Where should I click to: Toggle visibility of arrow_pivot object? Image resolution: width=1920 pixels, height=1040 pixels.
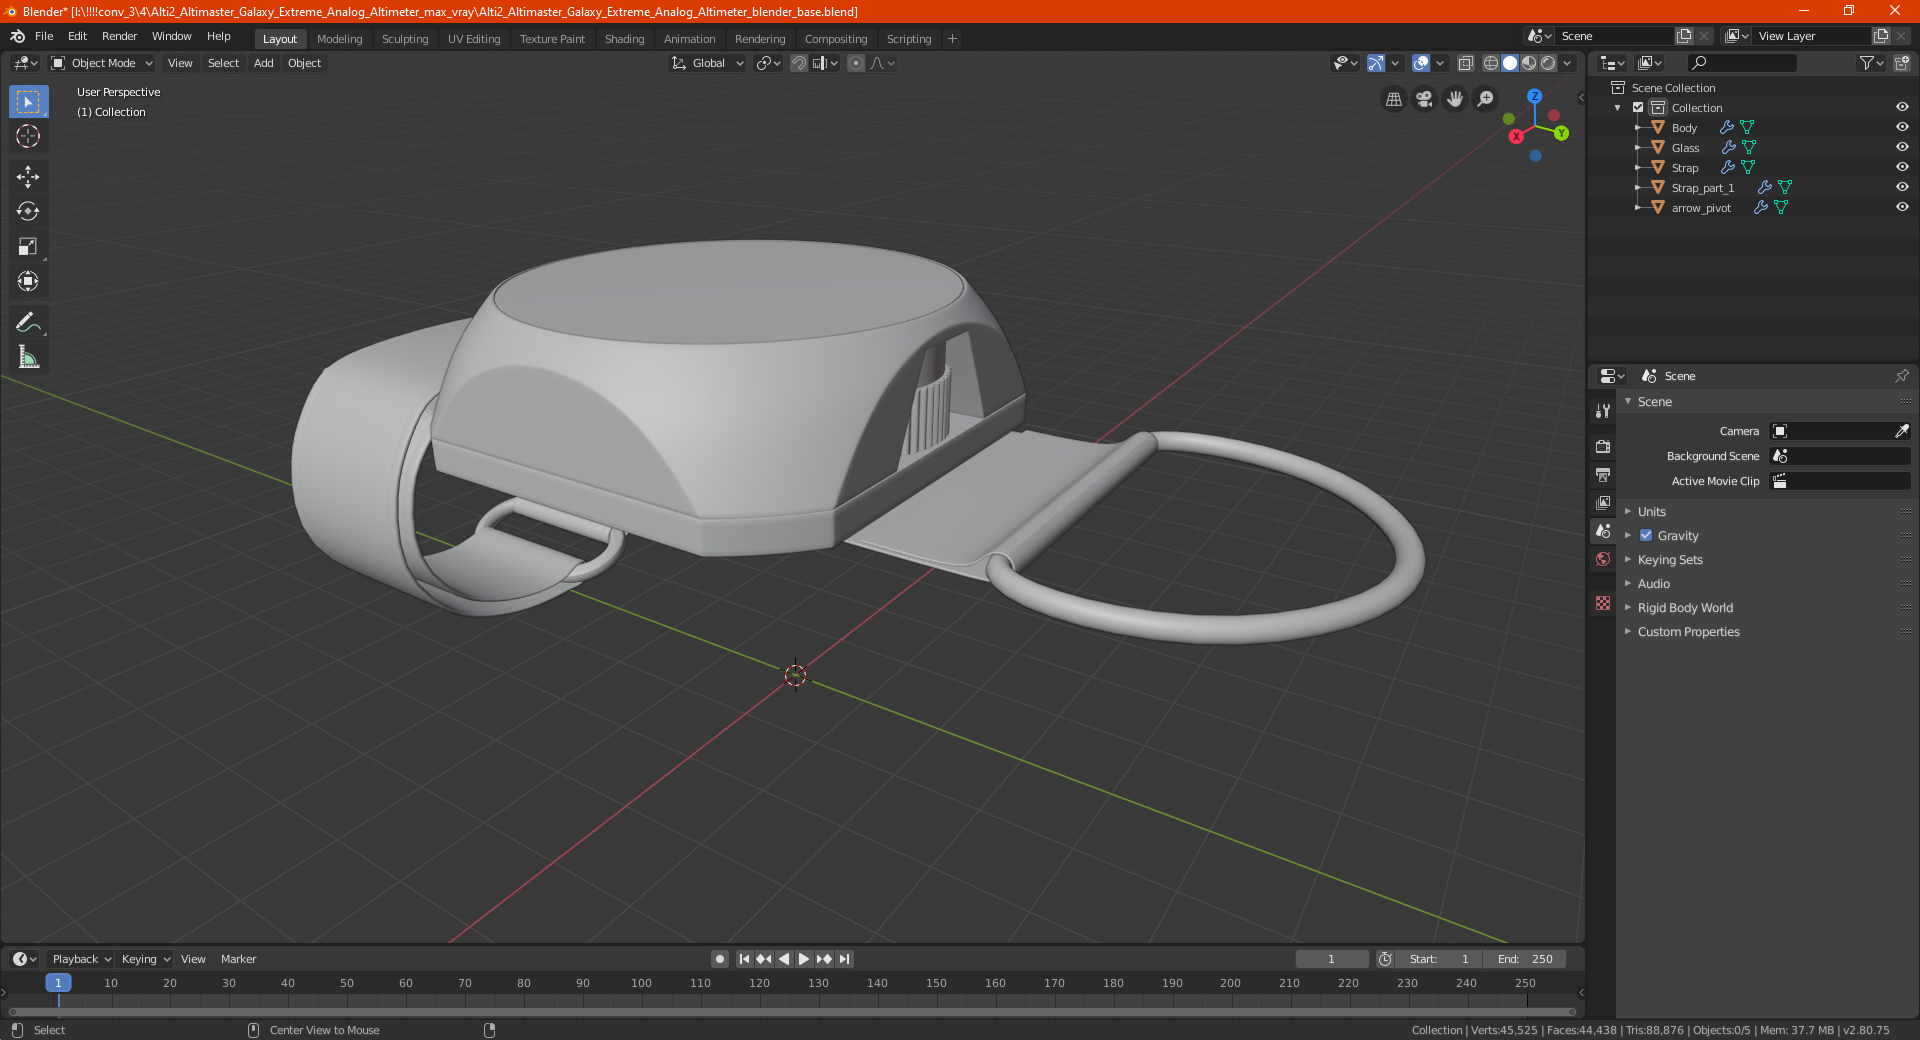click(x=1902, y=207)
